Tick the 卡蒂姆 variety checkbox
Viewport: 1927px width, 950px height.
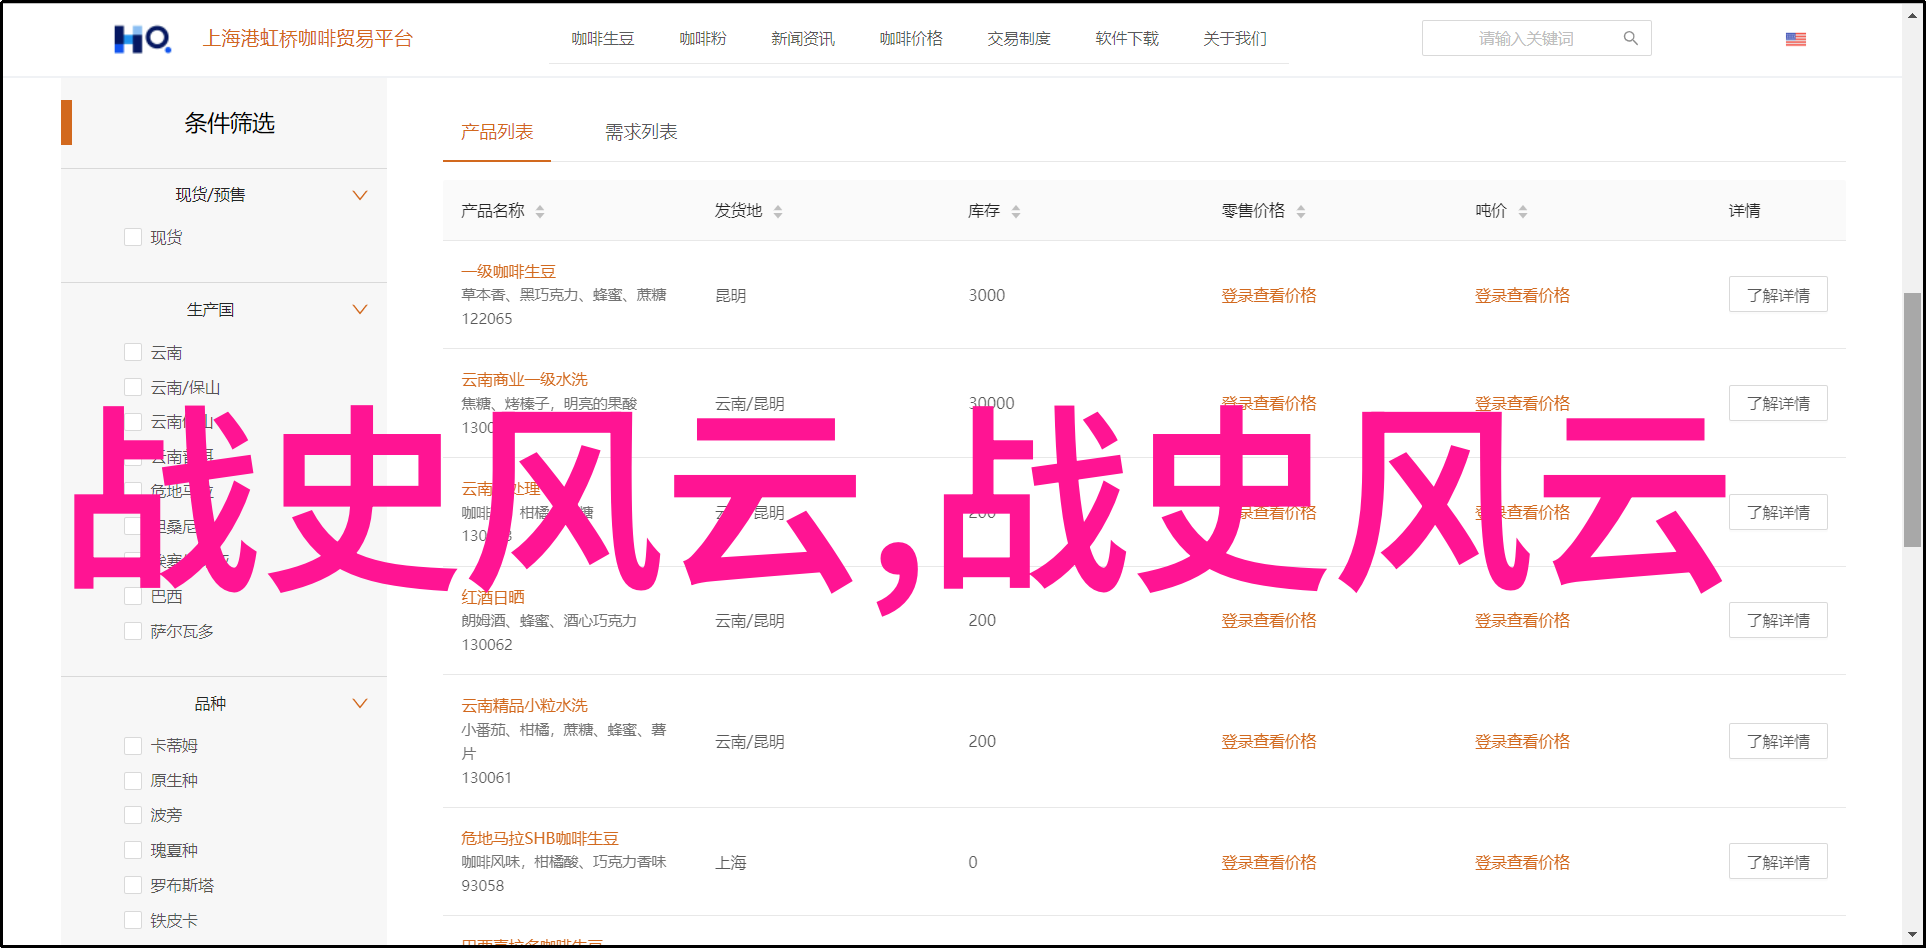pyautogui.click(x=133, y=746)
